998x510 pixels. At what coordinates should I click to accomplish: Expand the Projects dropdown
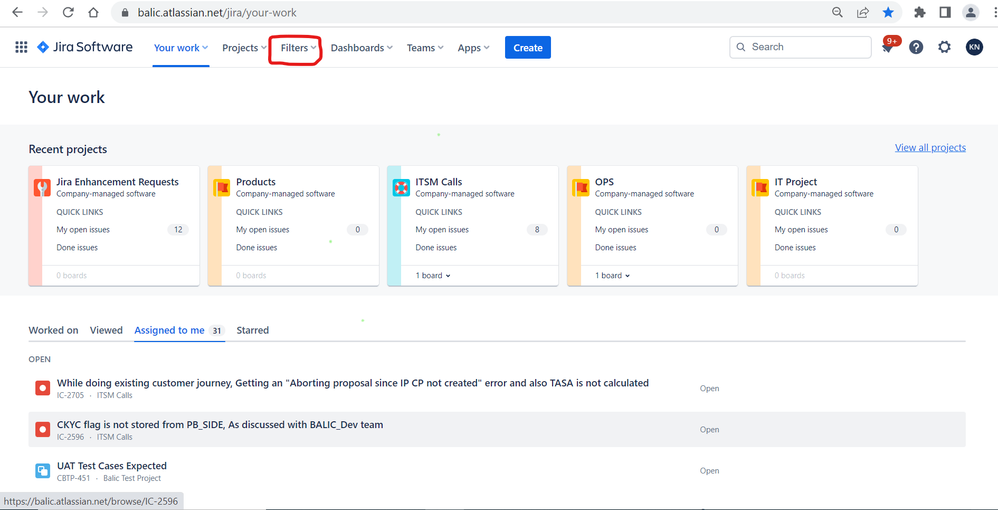244,48
